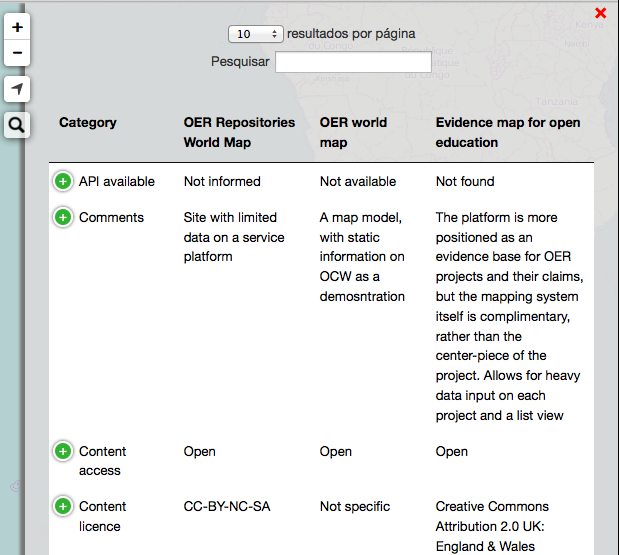Open the map search magnifier
The height and width of the screenshot is (555, 619).
(17, 125)
